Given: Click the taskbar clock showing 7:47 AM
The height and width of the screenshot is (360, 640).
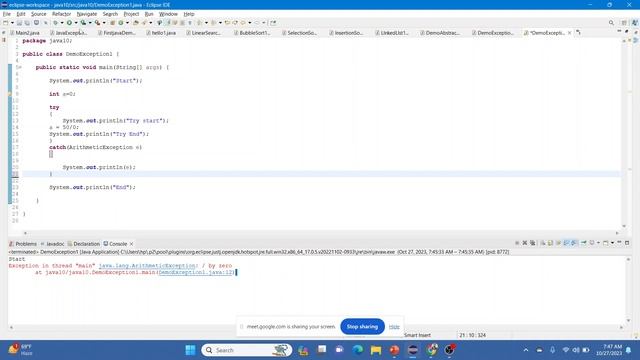Looking at the screenshot, I should 609,350.
